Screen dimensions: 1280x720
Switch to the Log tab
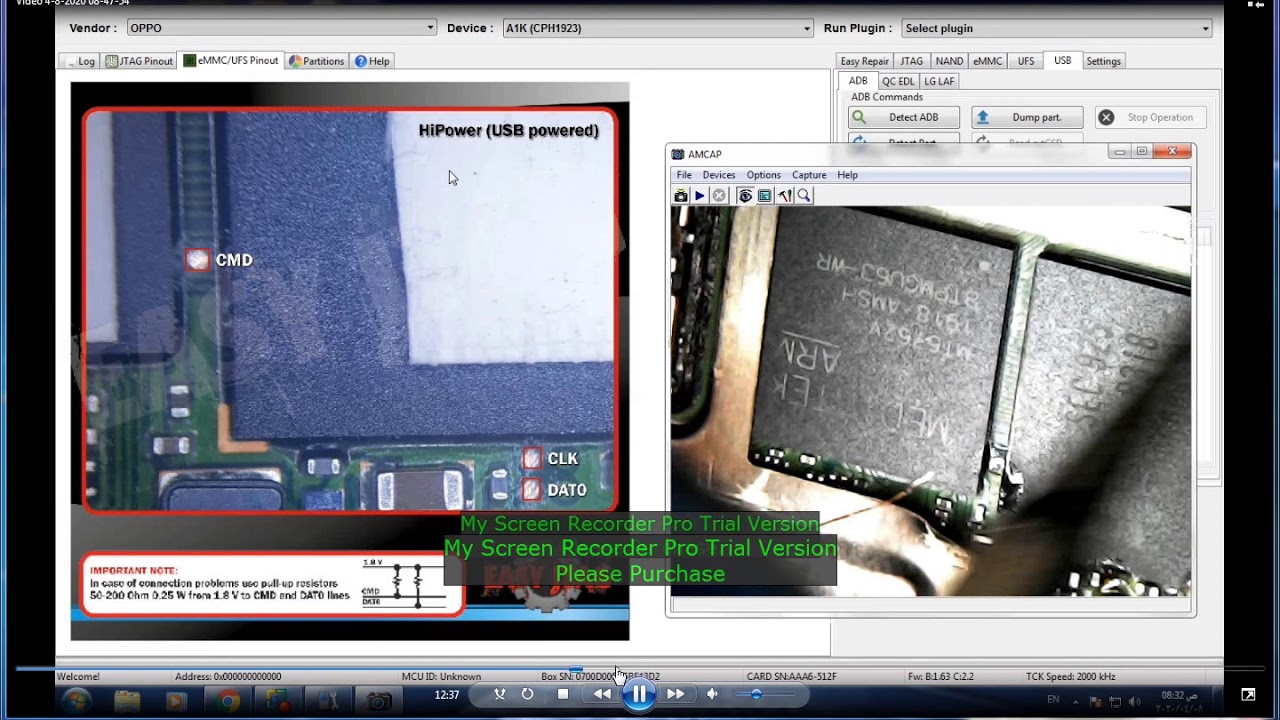pos(79,61)
